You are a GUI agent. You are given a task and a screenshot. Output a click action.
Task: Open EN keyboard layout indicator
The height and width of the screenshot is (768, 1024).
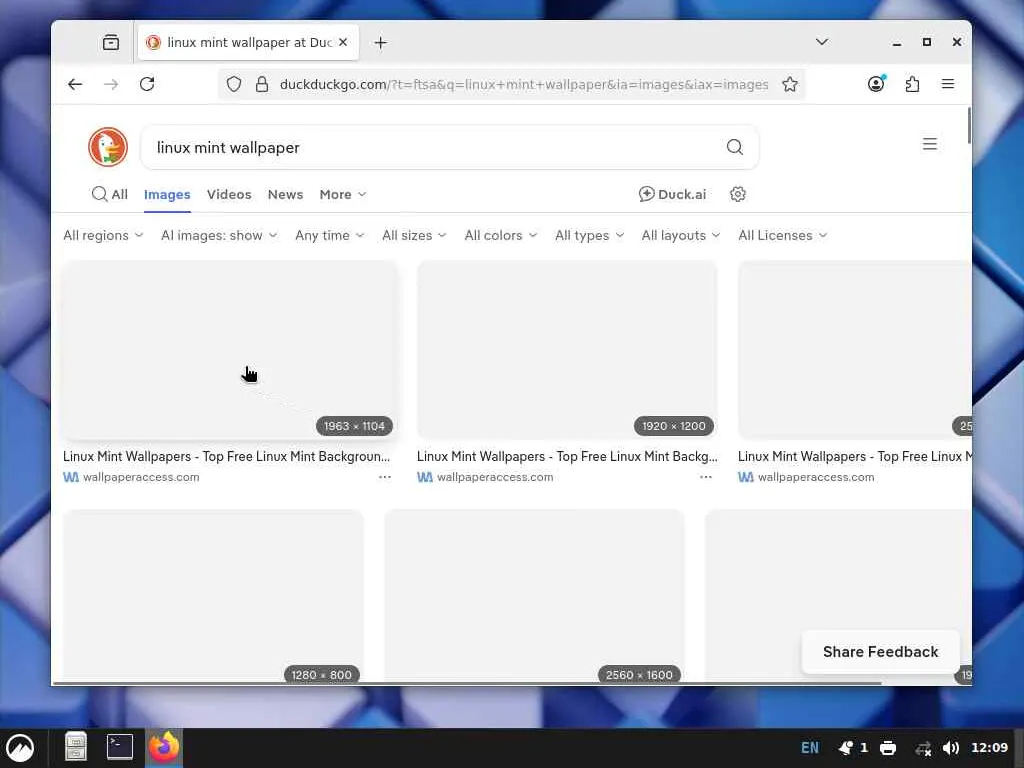(x=810, y=748)
